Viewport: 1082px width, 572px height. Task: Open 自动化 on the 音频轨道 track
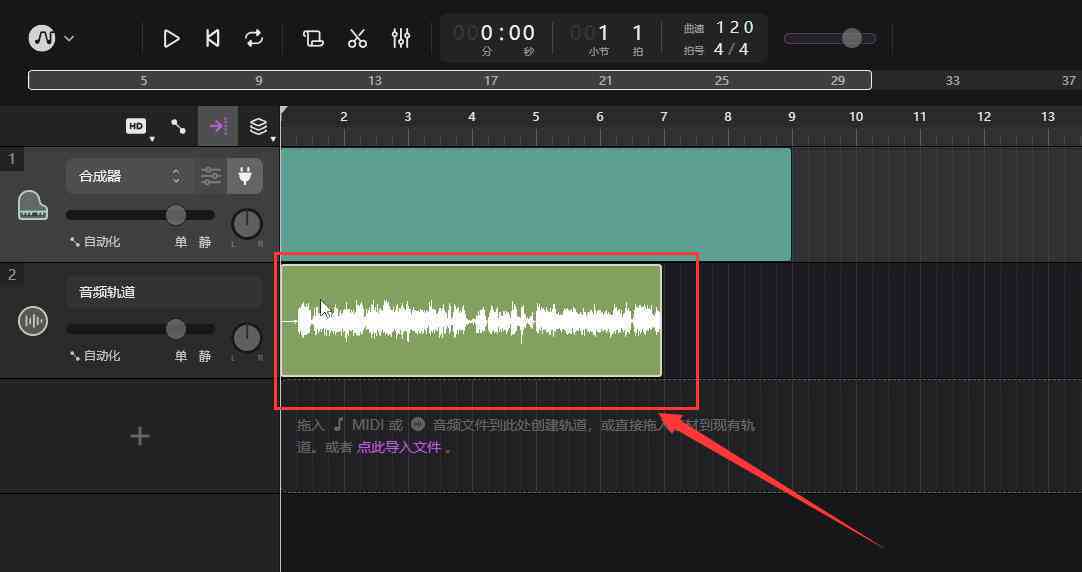[x=95, y=356]
